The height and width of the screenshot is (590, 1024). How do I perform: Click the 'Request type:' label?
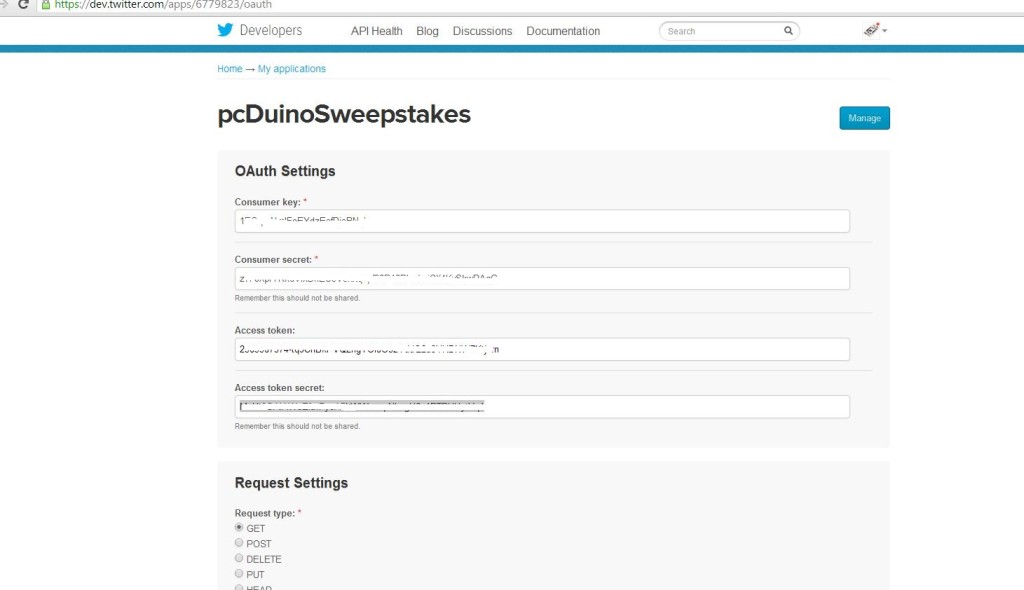[x=264, y=513]
